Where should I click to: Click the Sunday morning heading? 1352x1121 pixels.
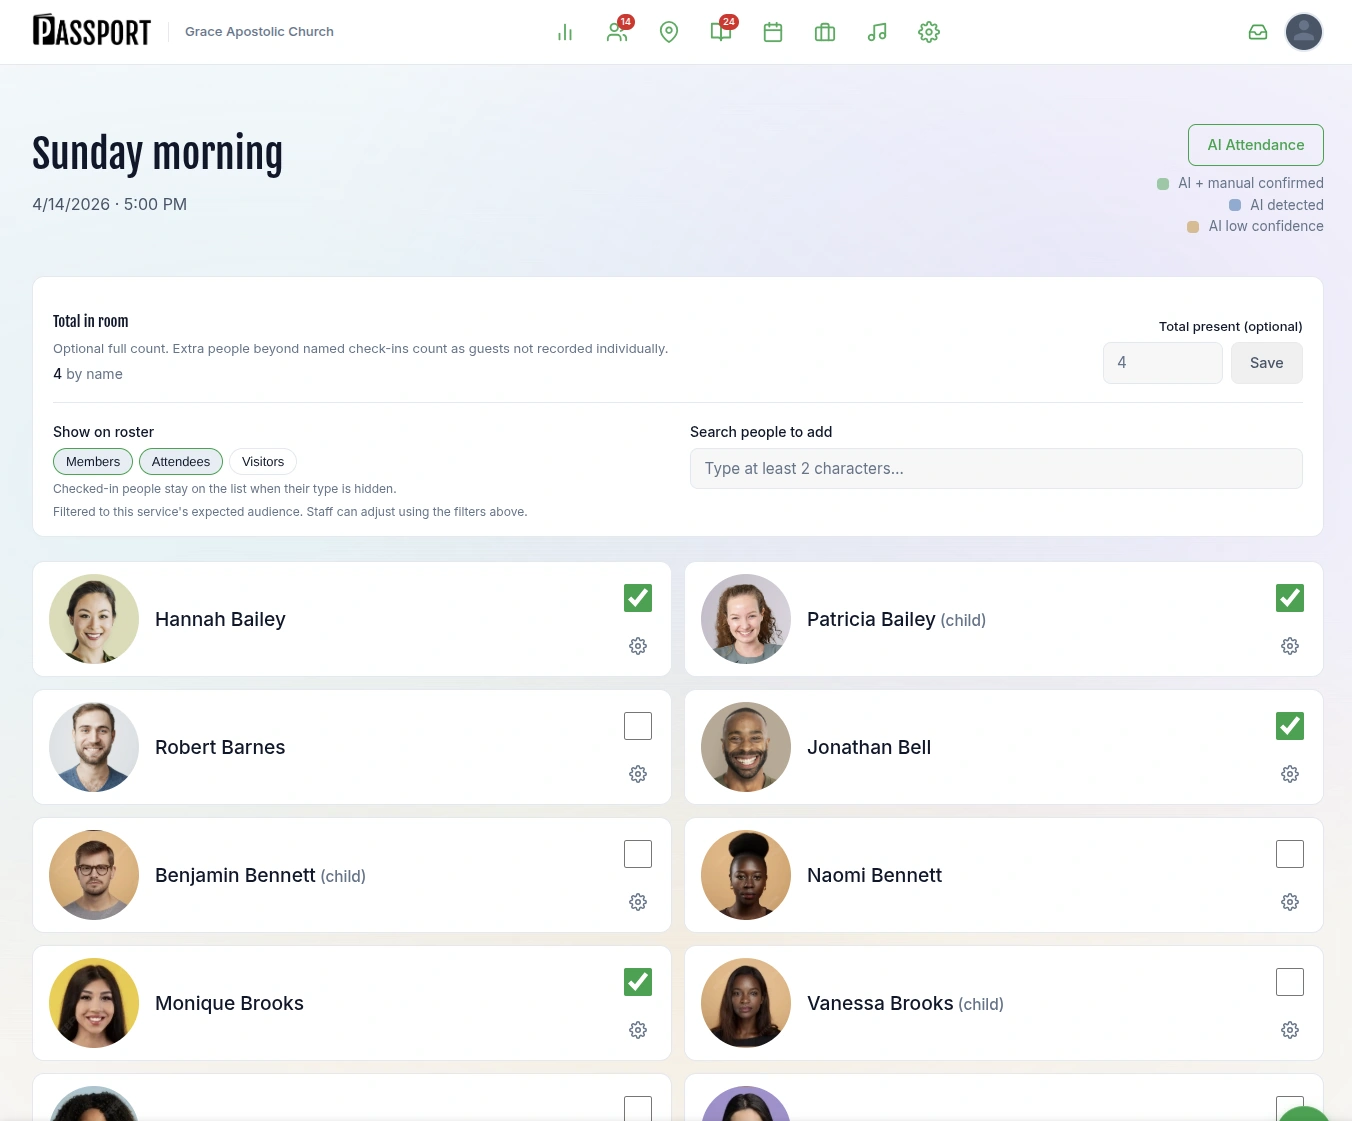click(x=157, y=154)
